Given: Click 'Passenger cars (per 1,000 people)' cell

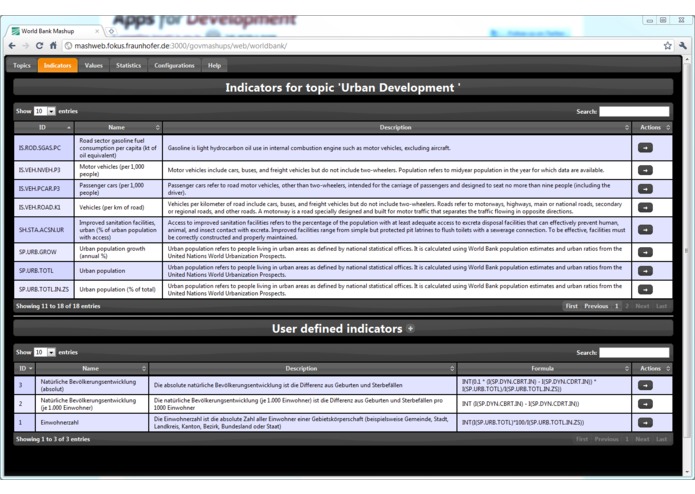Looking at the screenshot, I should tap(118, 189).
